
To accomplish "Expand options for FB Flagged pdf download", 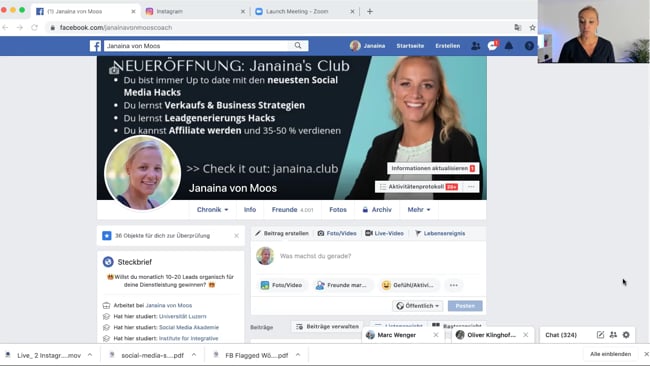I will (298, 355).
